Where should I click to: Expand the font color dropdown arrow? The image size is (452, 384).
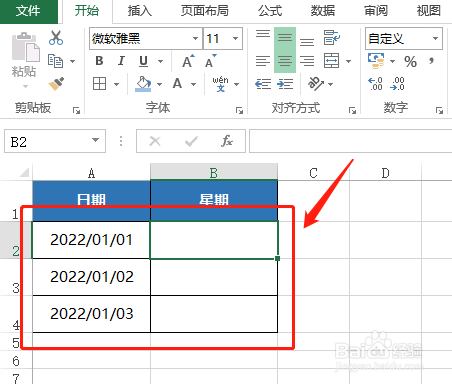pos(194,84)
